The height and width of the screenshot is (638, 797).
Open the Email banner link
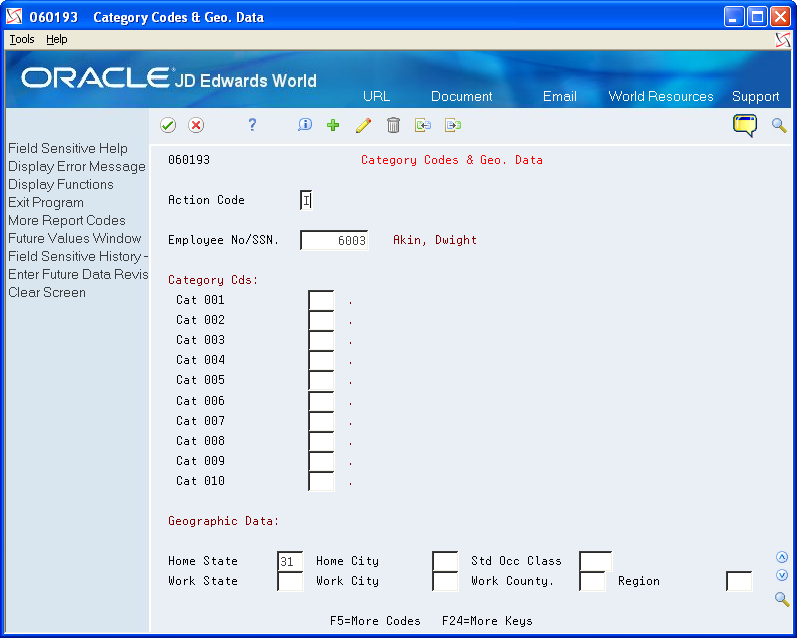point(560,96)
